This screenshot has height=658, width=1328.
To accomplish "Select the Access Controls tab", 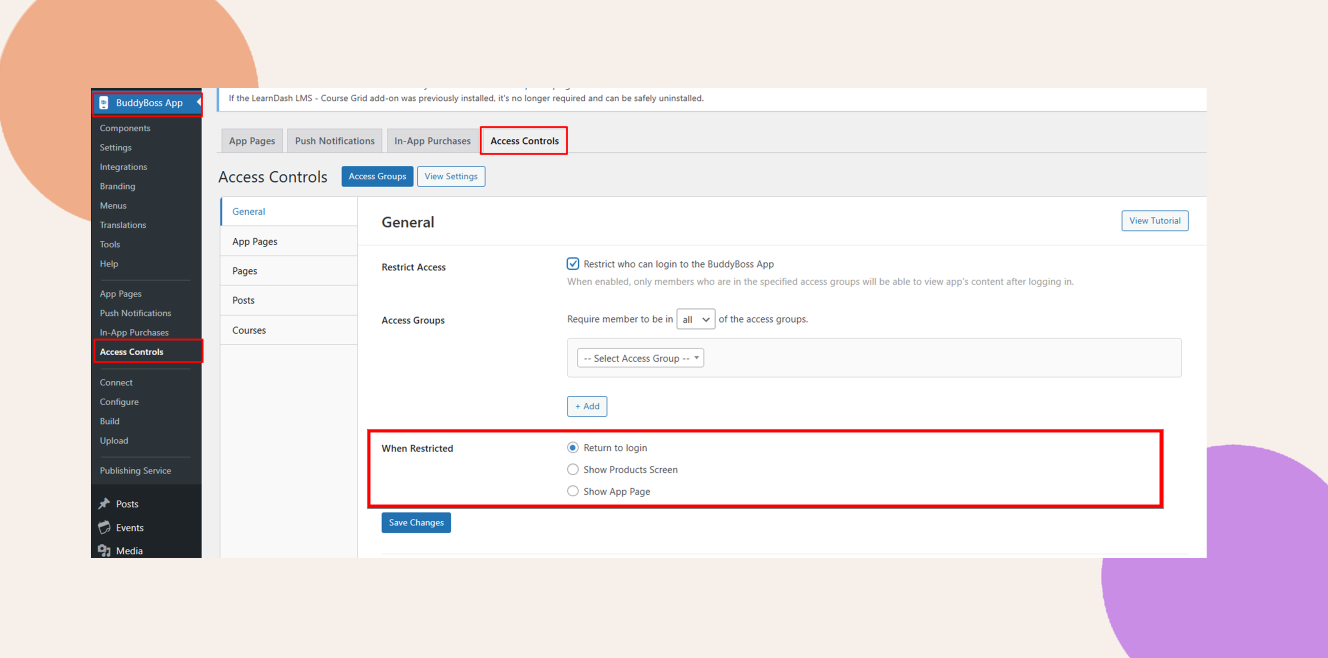I will [x=525, y=141].
